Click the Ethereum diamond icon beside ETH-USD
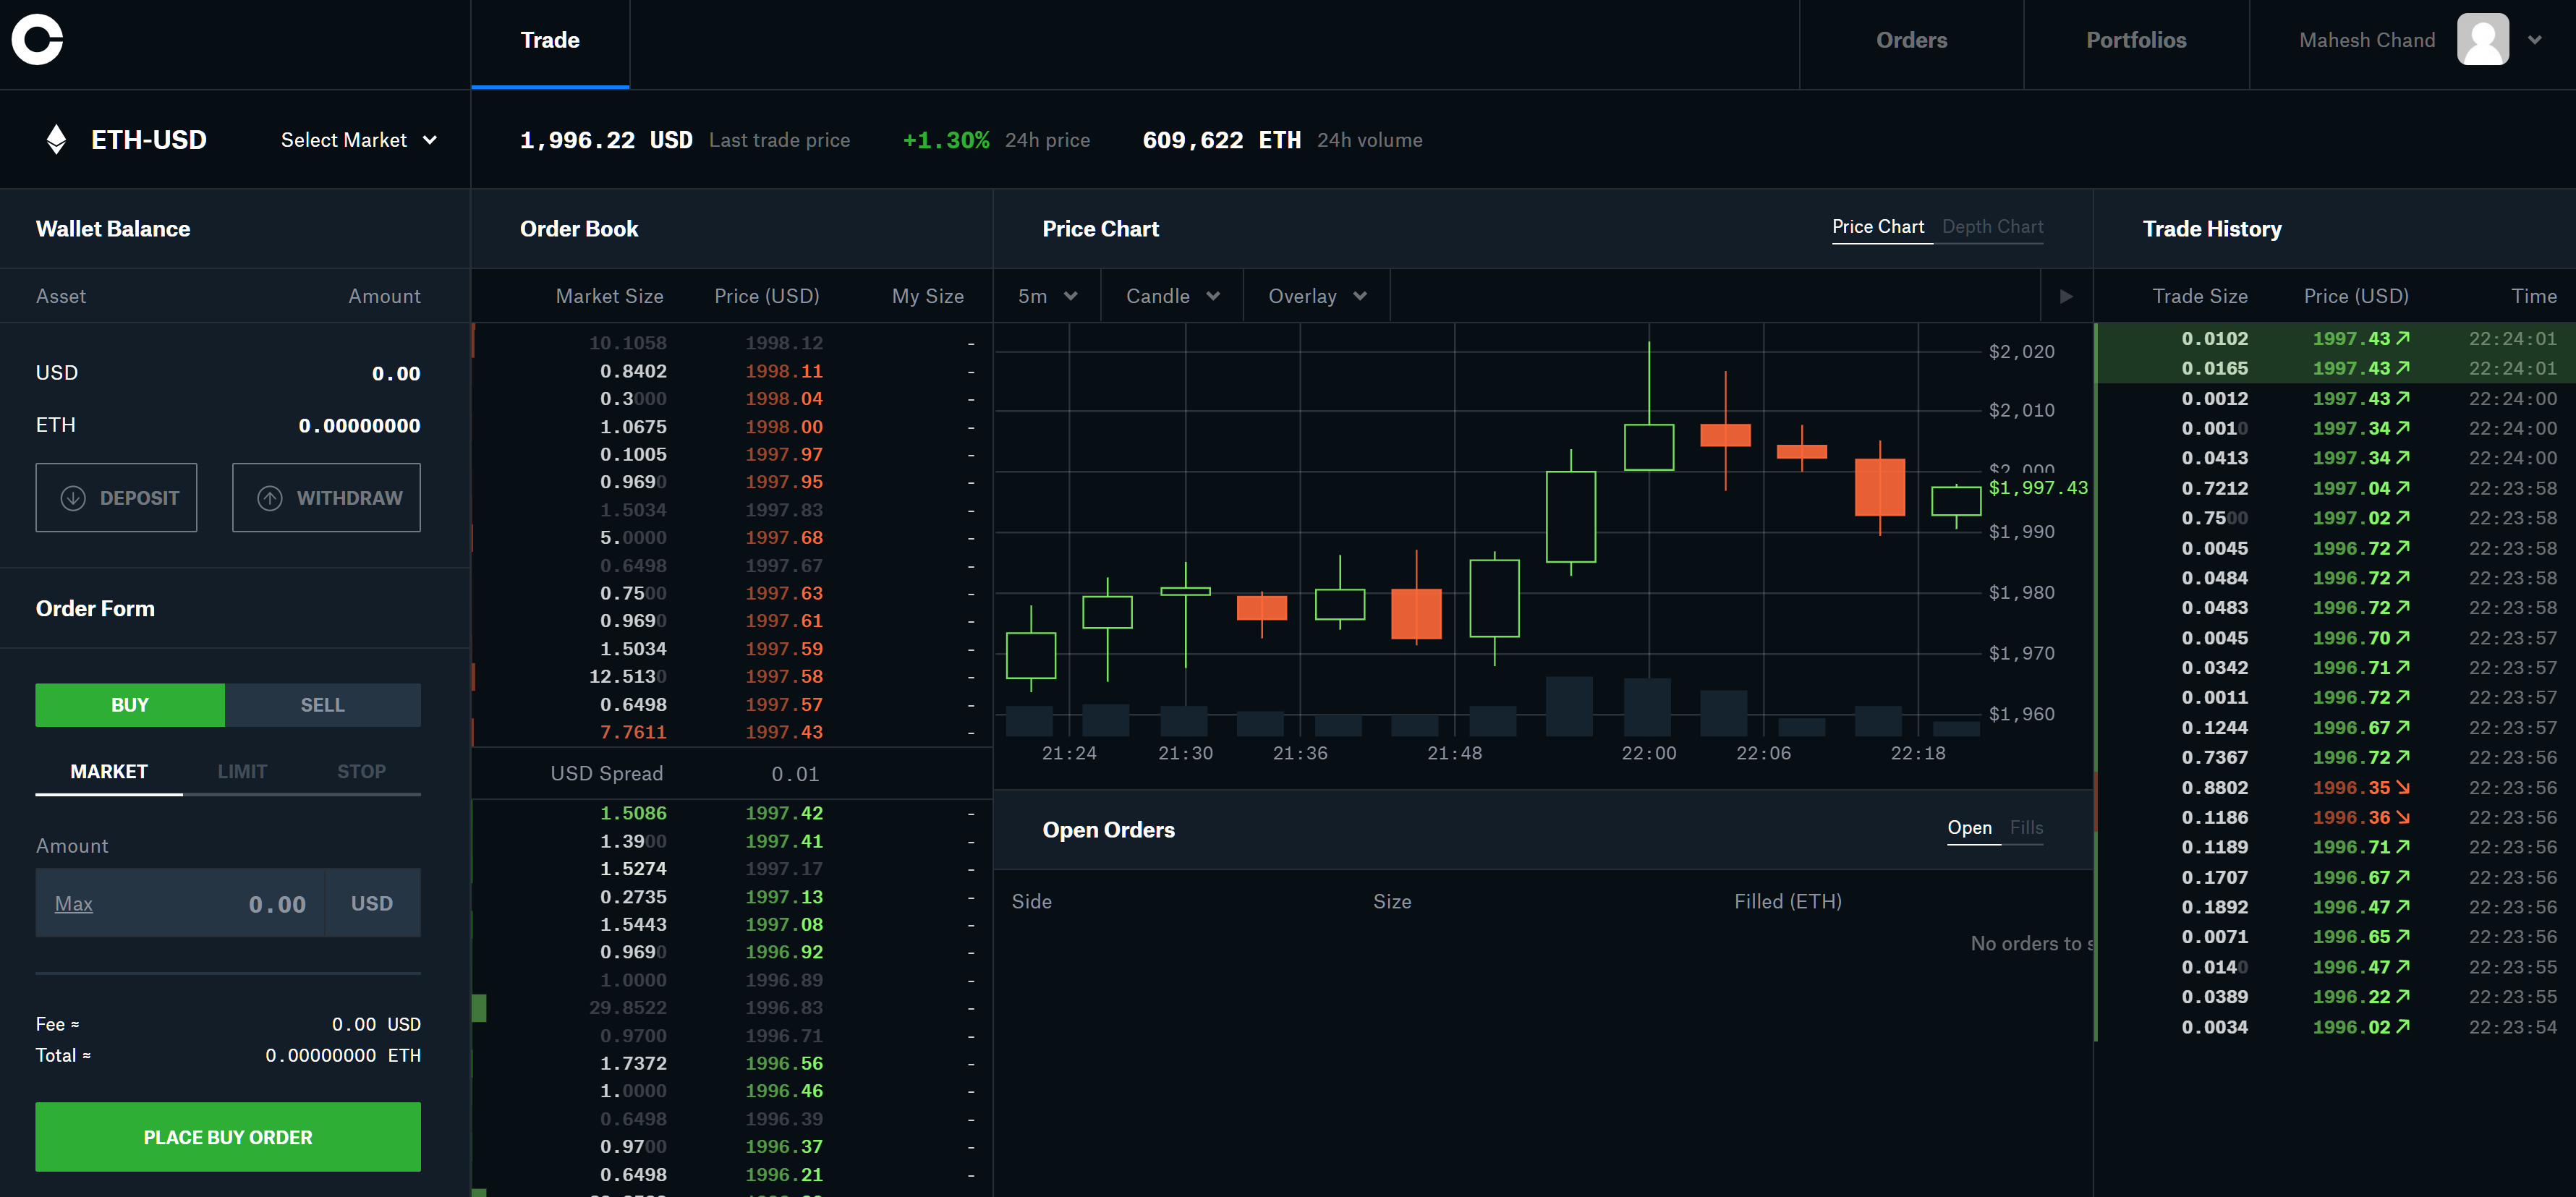Screen dimensions: 2576x1197 pyautogui.click(x=57, y=140)
